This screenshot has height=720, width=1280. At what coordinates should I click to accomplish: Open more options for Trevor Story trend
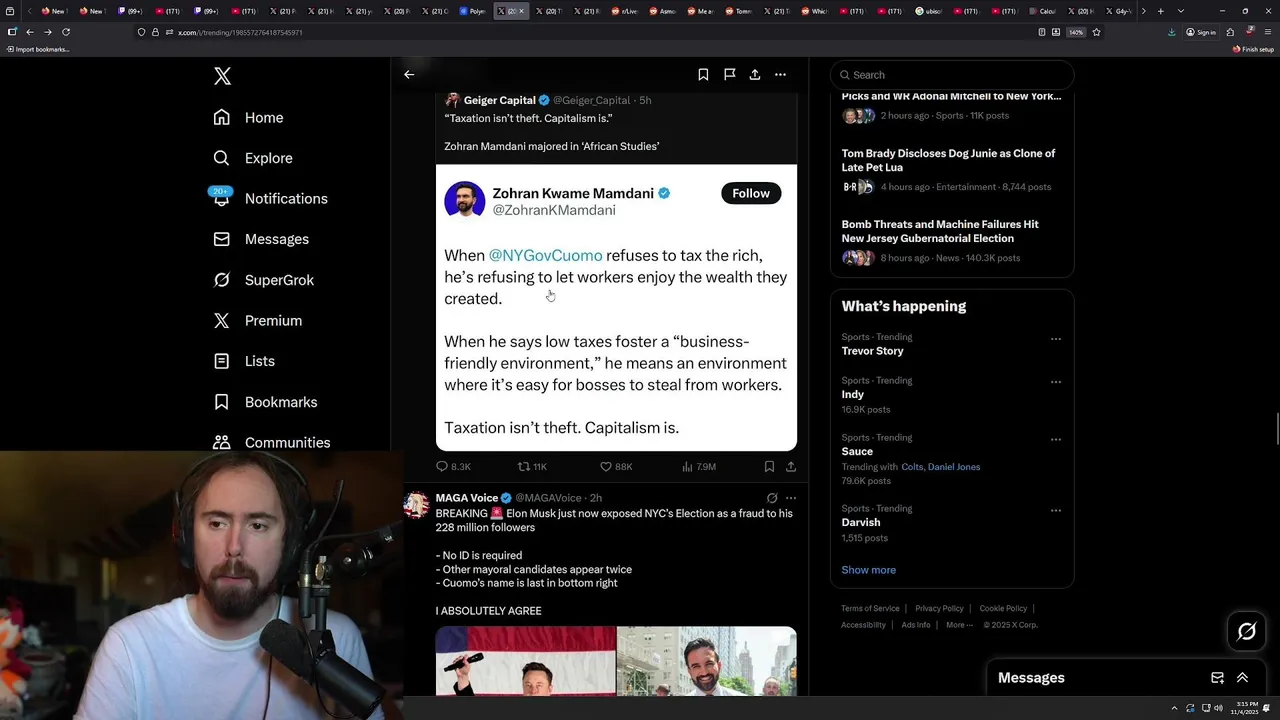(x=1055, y=339)
